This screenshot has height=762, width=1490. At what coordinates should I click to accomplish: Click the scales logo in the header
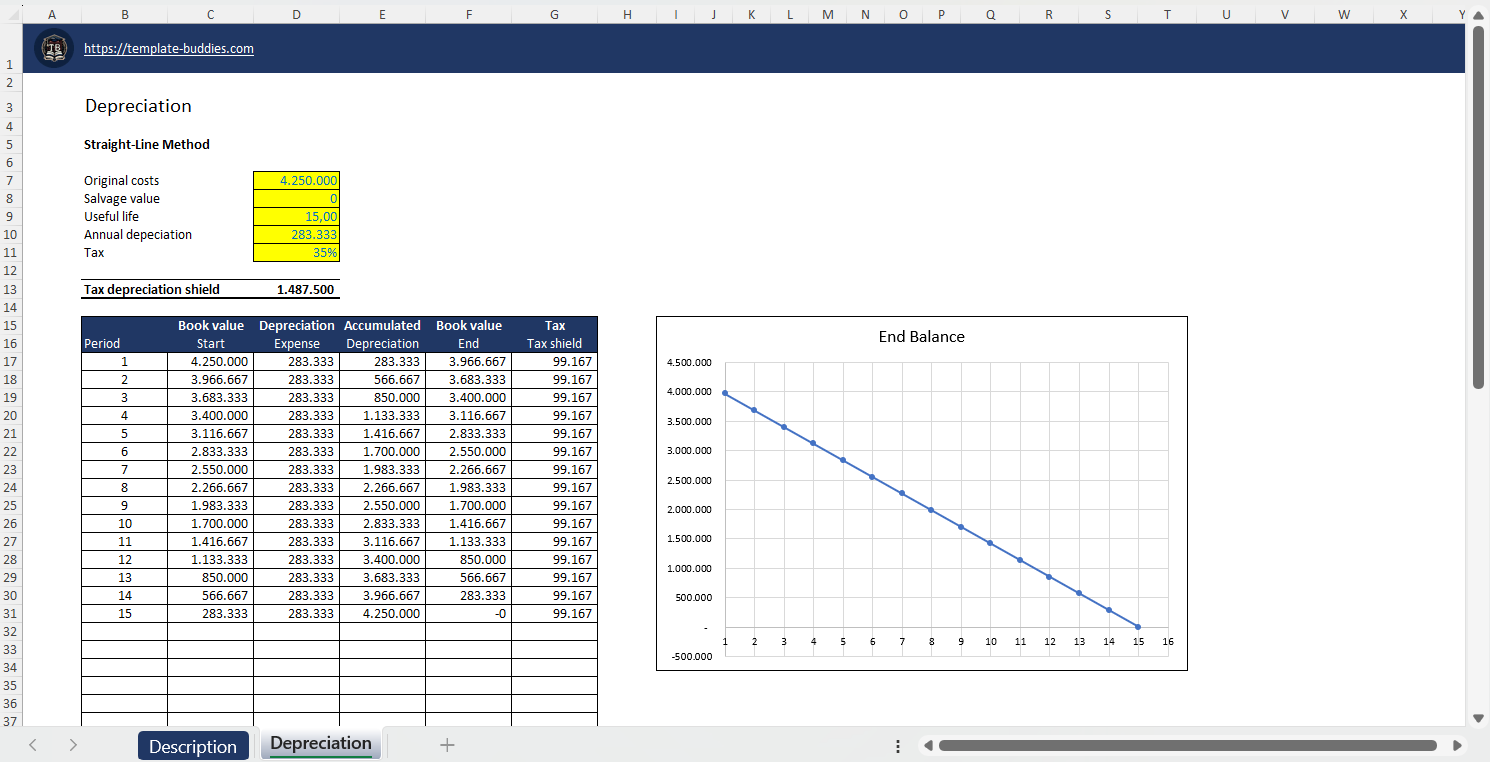[x=54, y=47]
